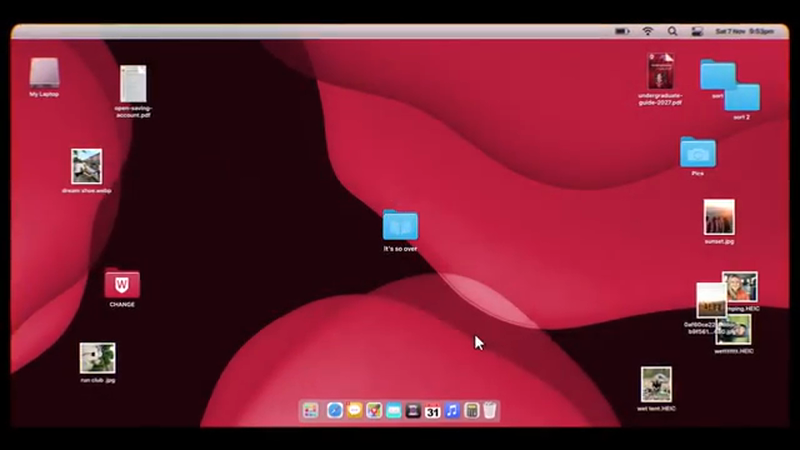
Task: Select the undergraduate-guide-2027.pdf file
Action: (661, 71)
